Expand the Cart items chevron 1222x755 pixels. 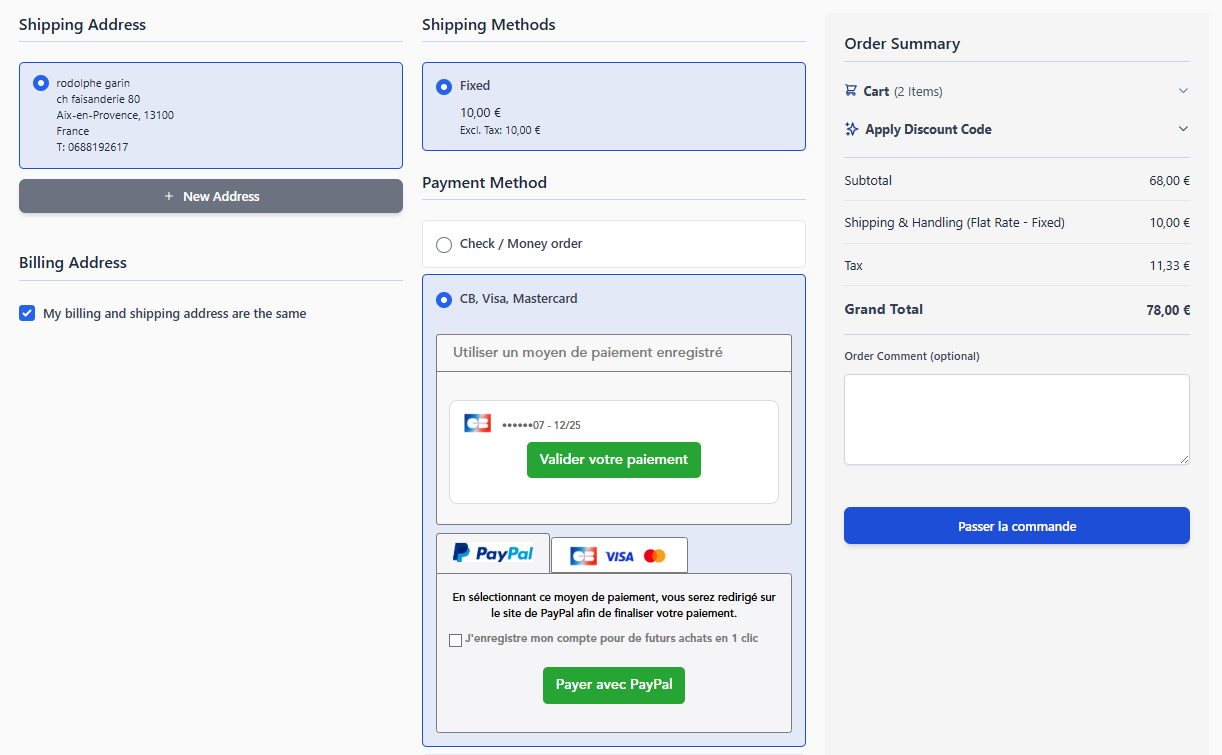[x=1183, y=91]
